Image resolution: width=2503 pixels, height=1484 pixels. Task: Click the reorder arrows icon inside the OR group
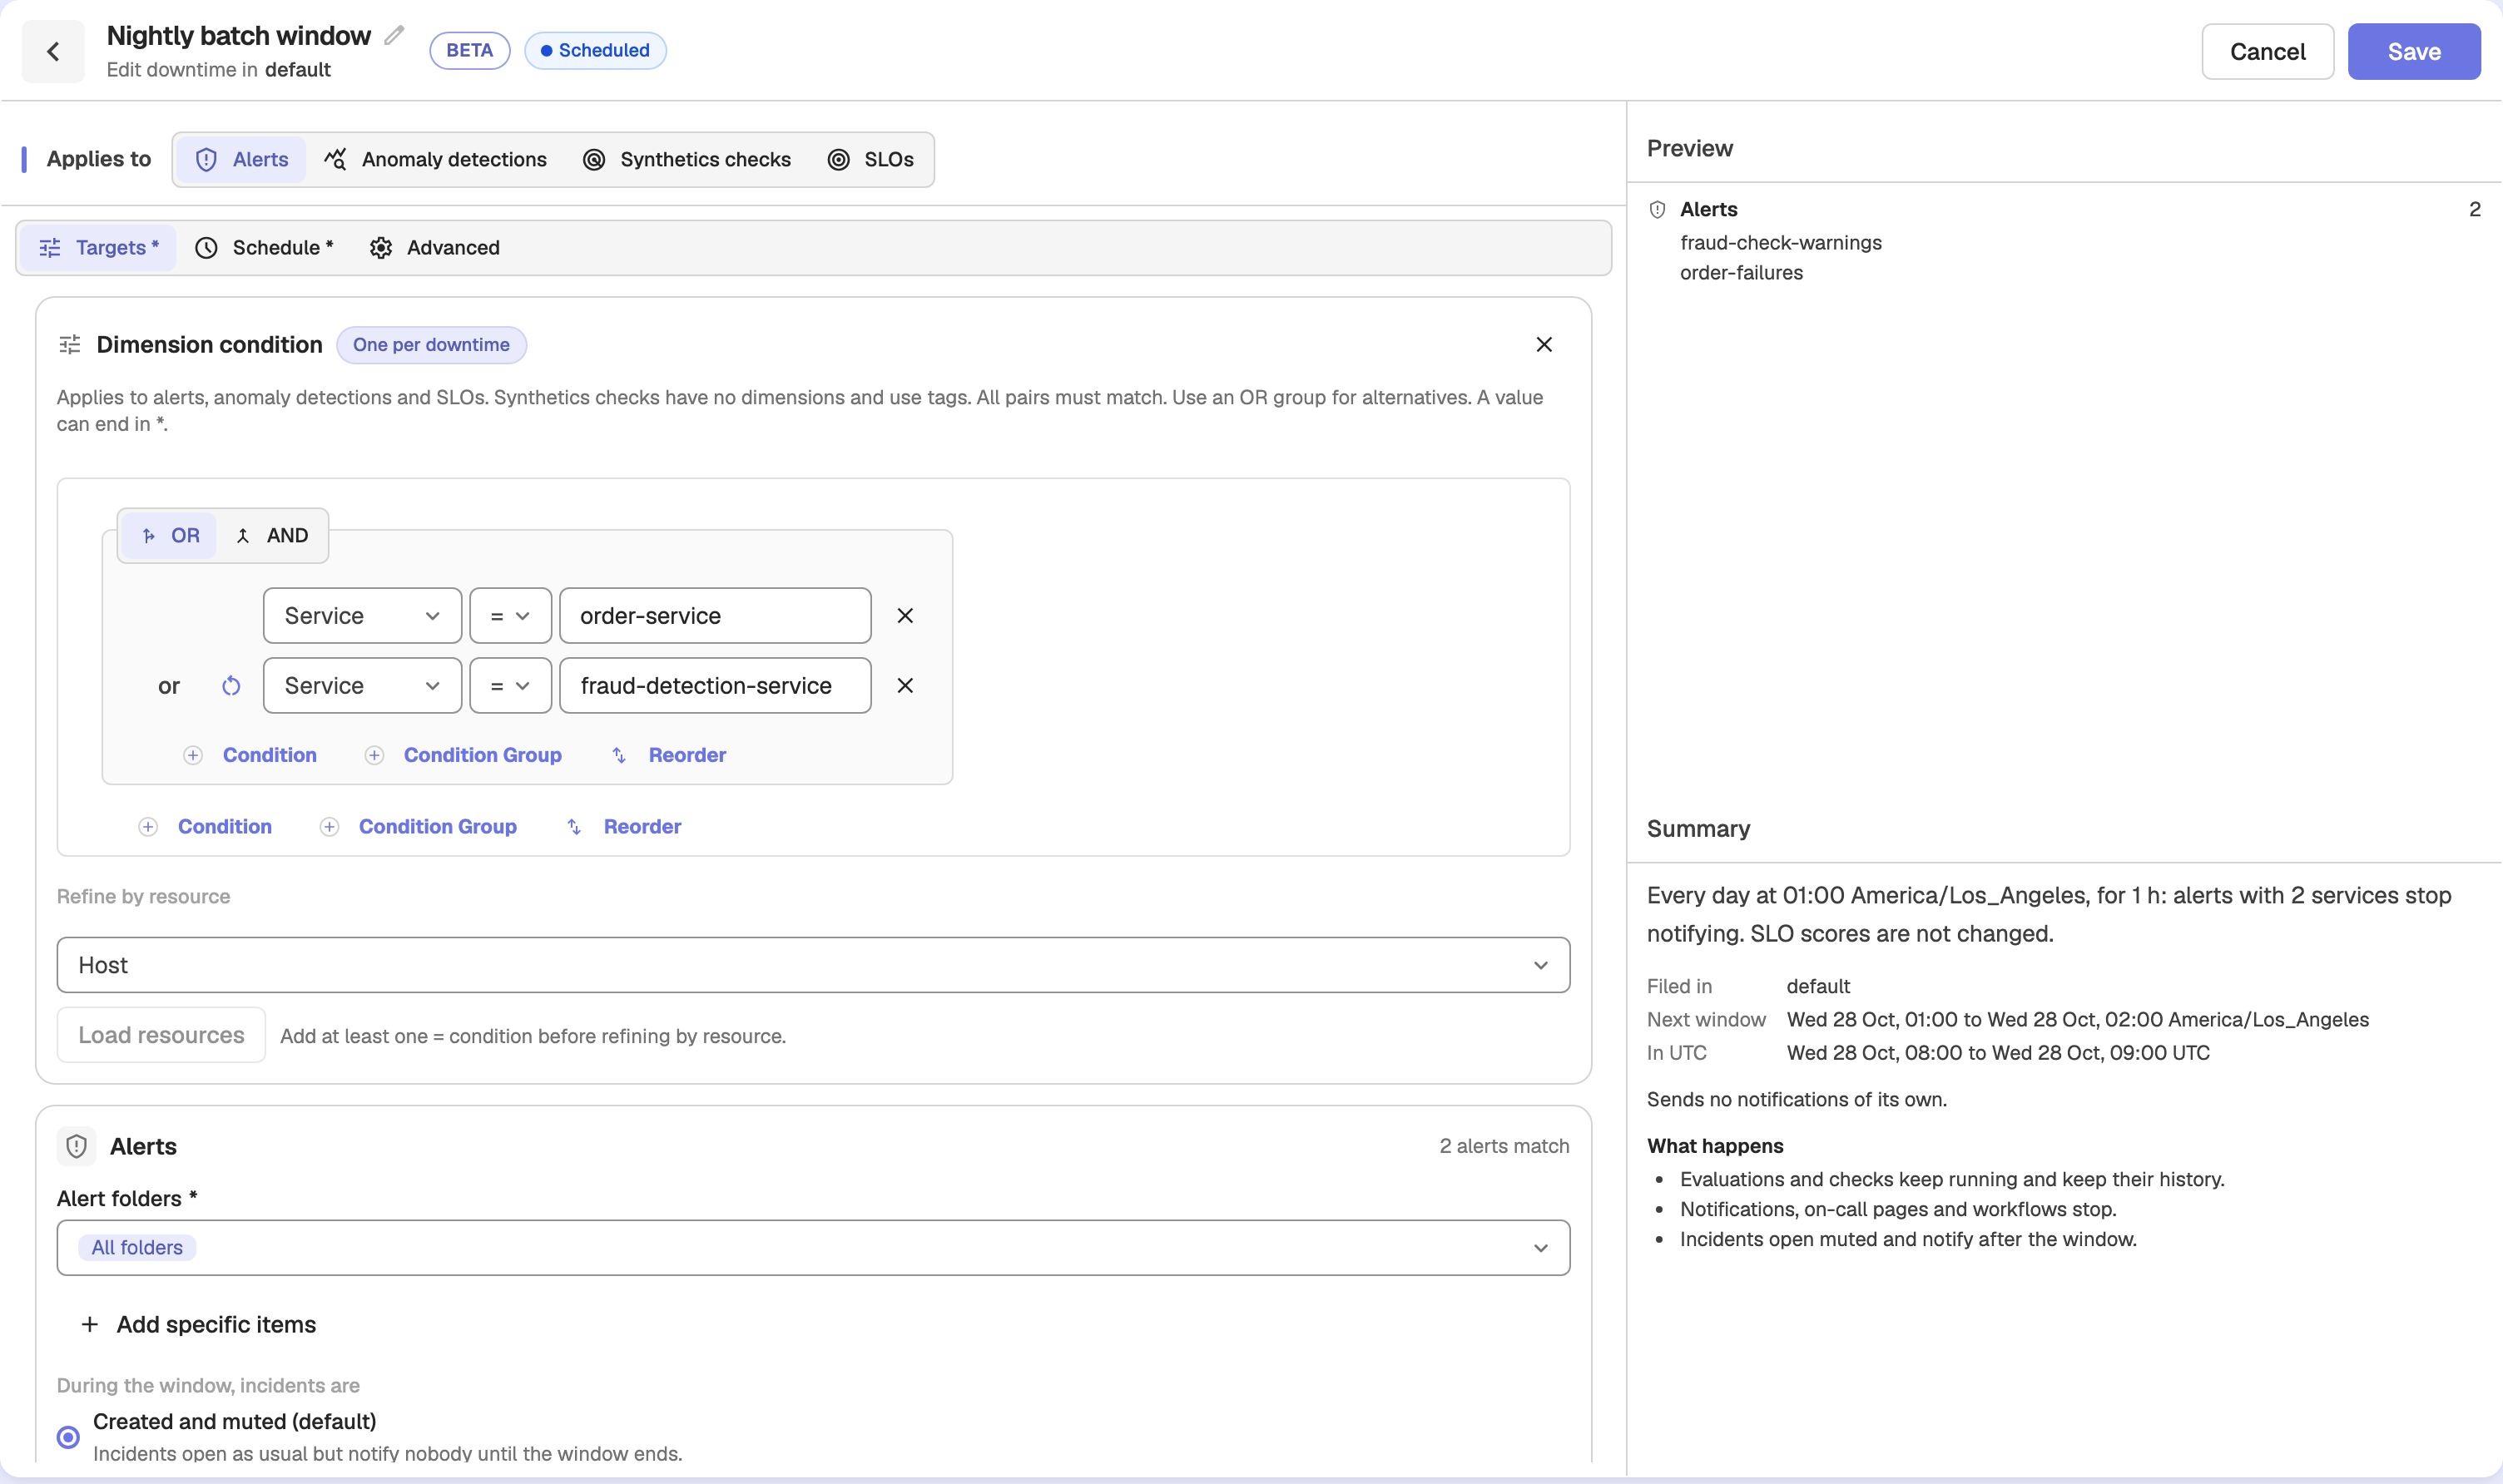[619, 755]
